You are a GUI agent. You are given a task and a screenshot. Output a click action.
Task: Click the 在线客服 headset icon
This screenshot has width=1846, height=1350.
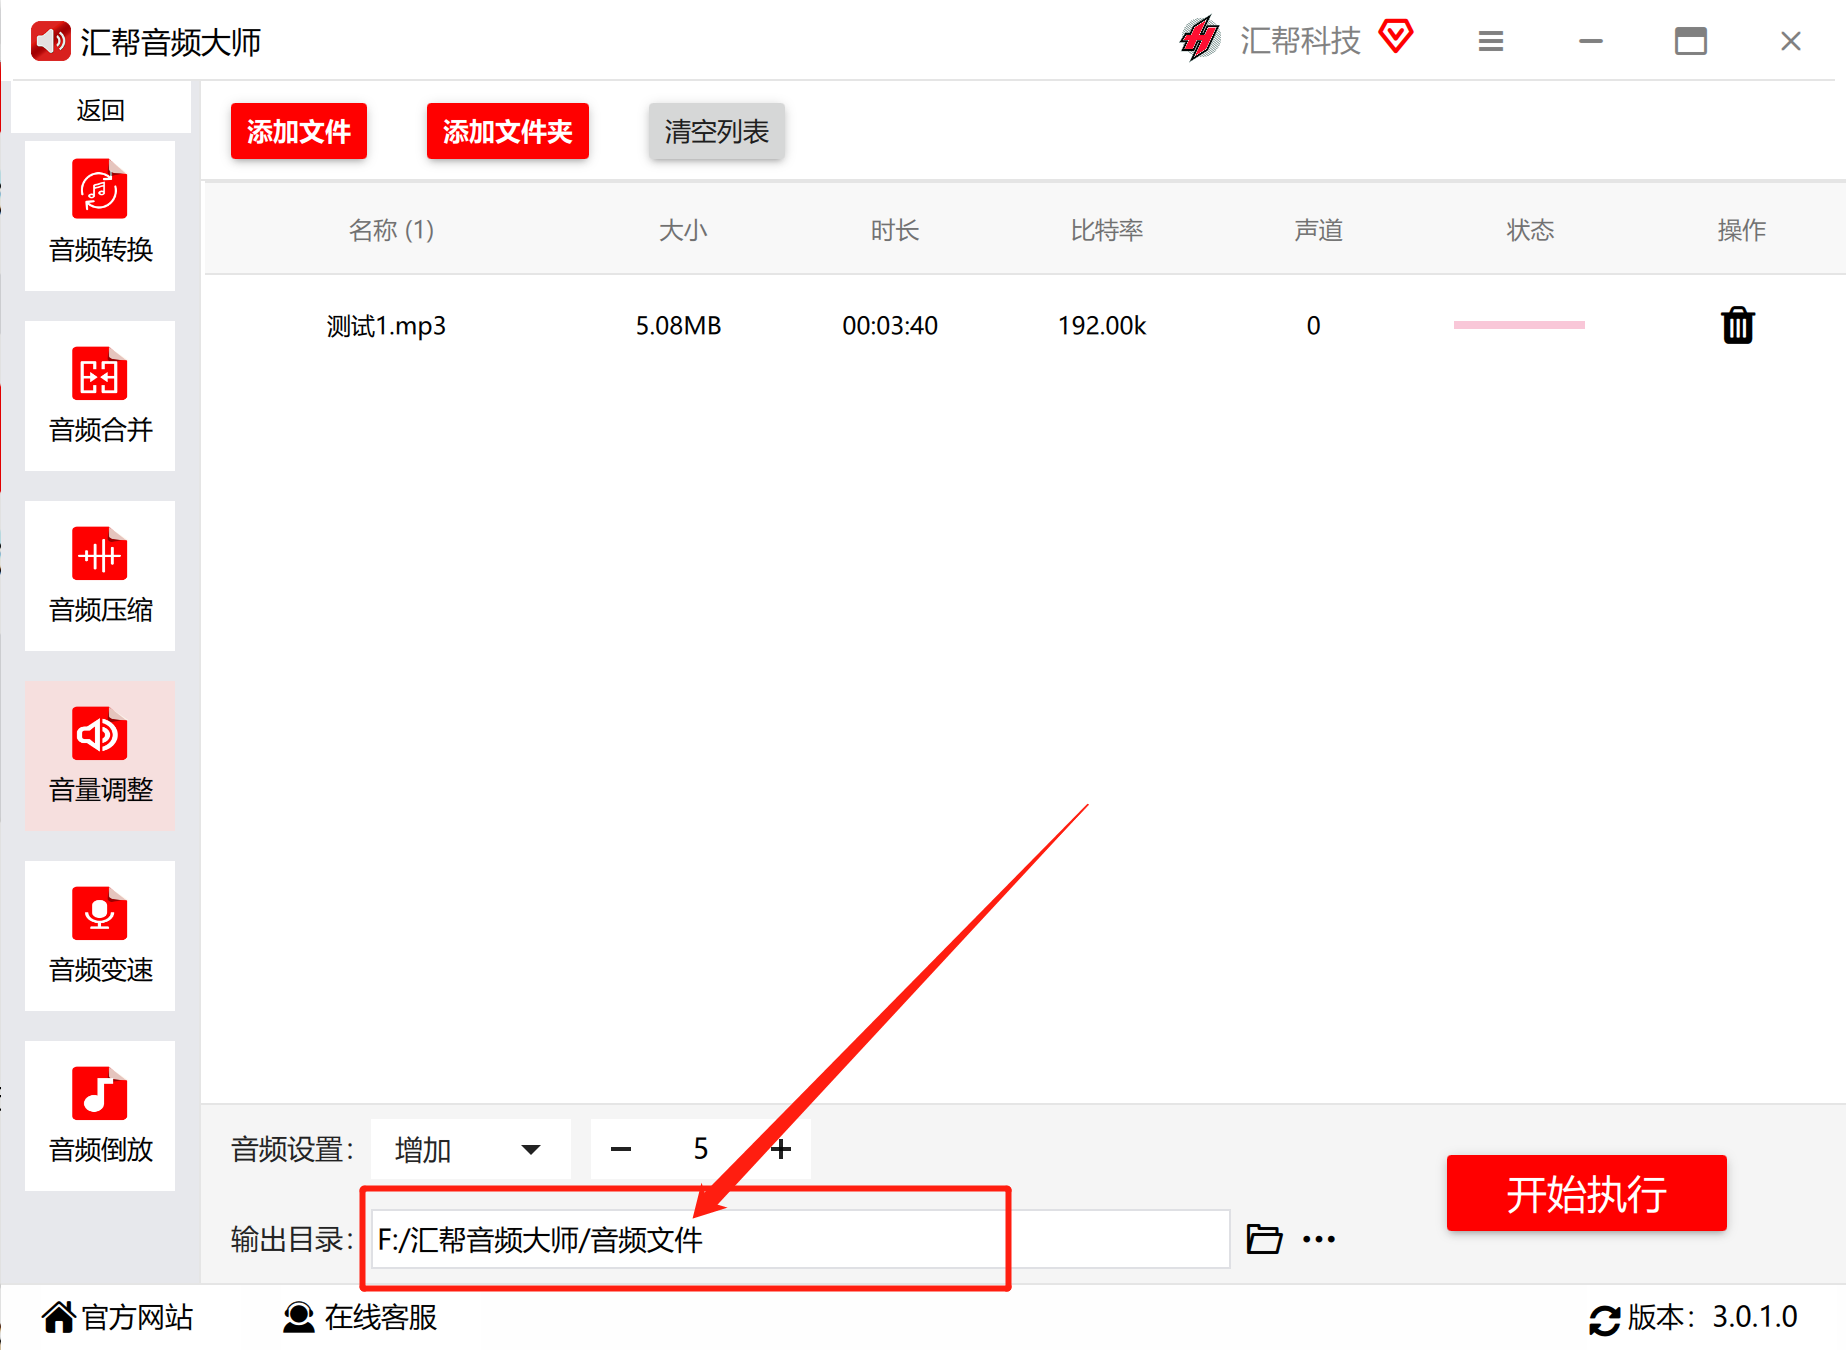click(x=298, y=1317)
